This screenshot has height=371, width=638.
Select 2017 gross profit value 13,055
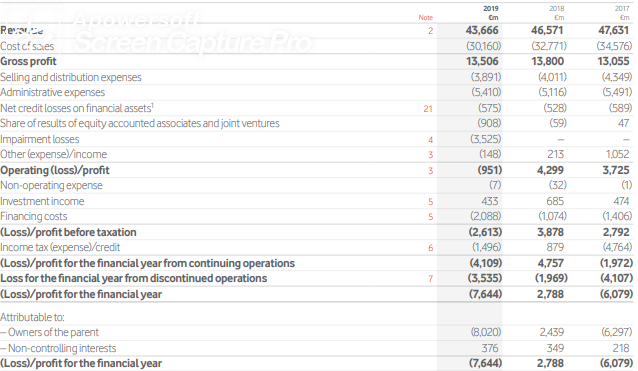(x=614, y=61)
